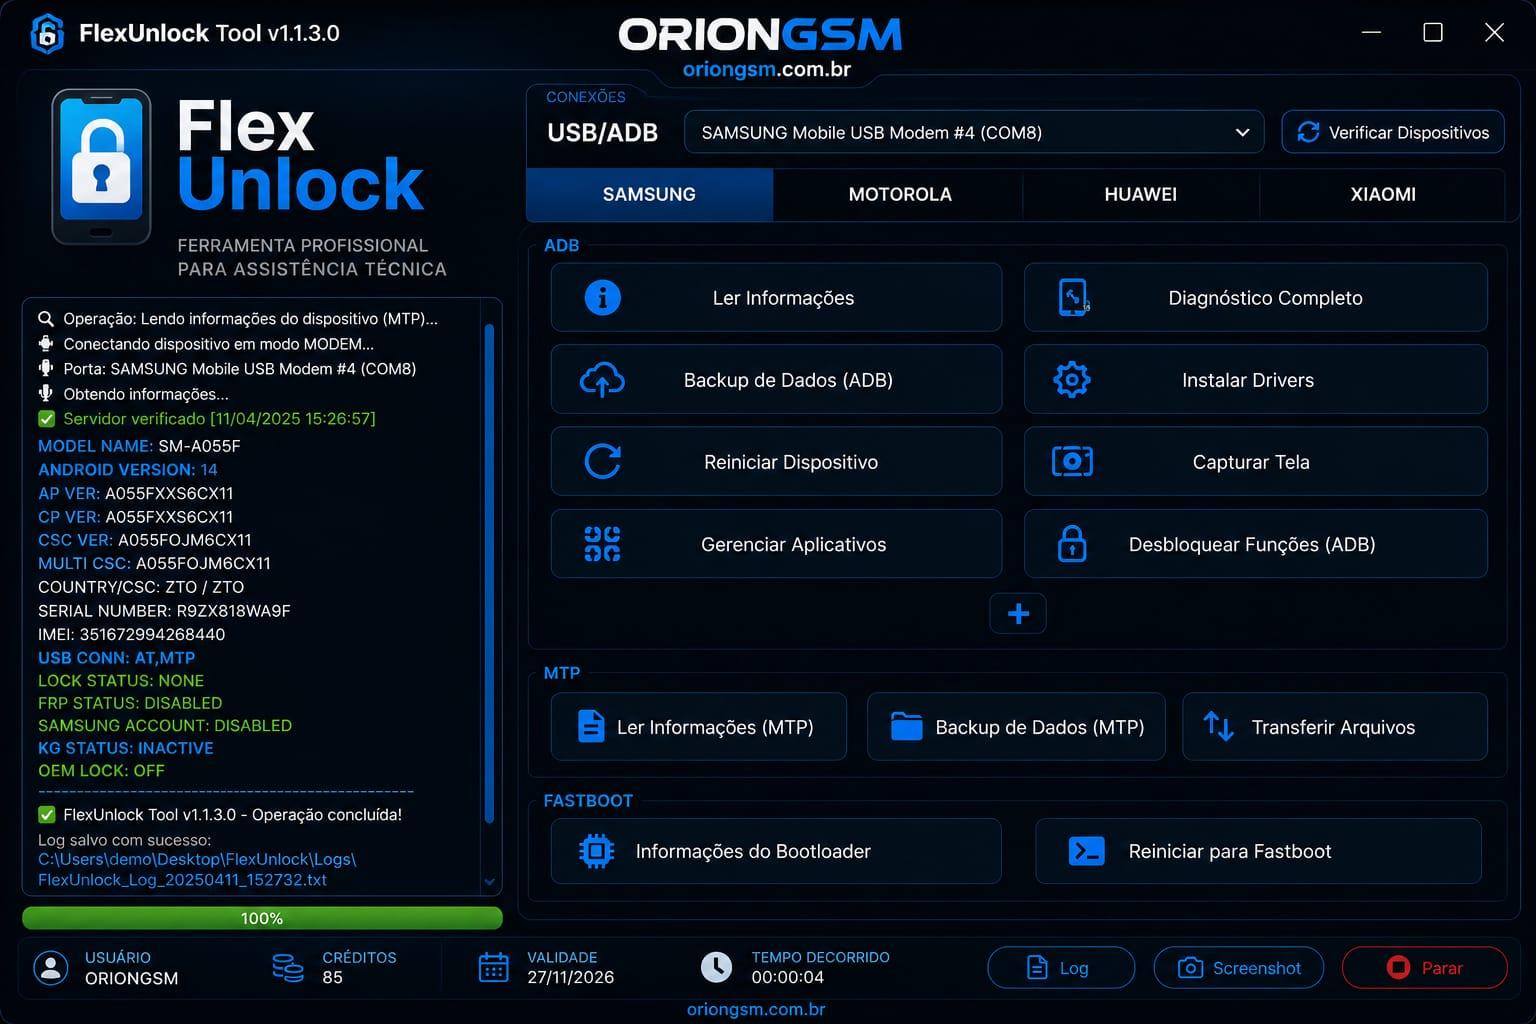Open the saved FlexUnlock_Log txt file path
Viewport: 1536px width, 1024px height.
click(x=197, y=869)
